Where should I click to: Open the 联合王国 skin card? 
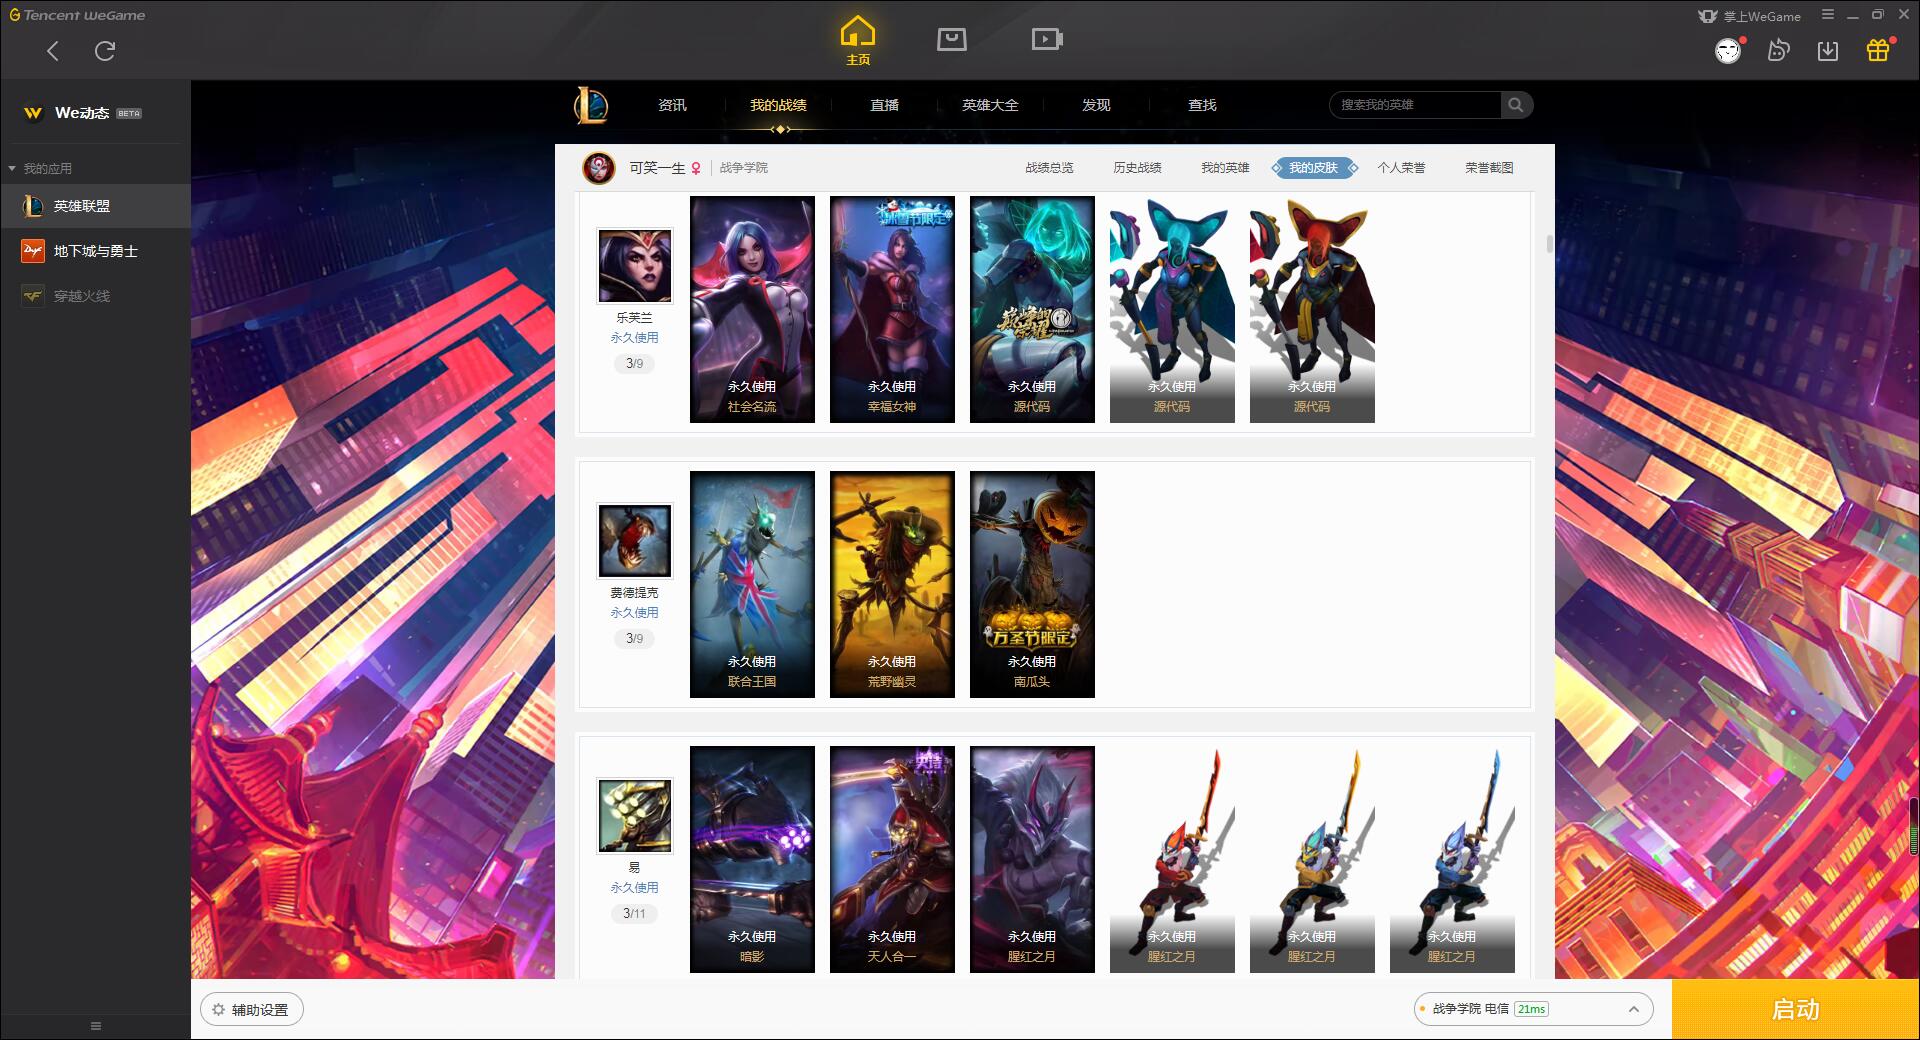coord(752,584)
